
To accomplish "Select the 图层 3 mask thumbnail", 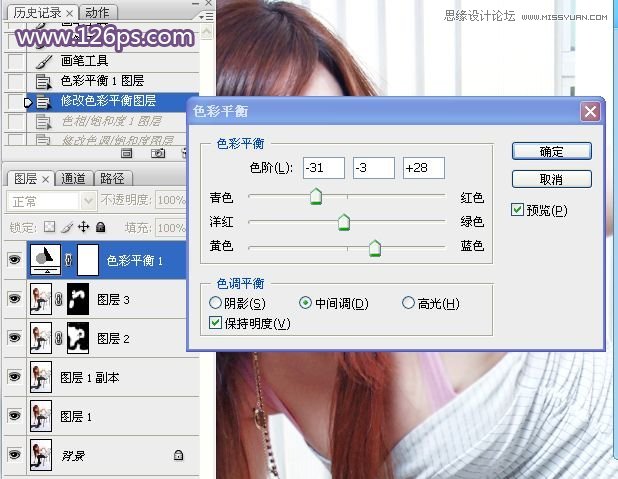I will [78, 299].
